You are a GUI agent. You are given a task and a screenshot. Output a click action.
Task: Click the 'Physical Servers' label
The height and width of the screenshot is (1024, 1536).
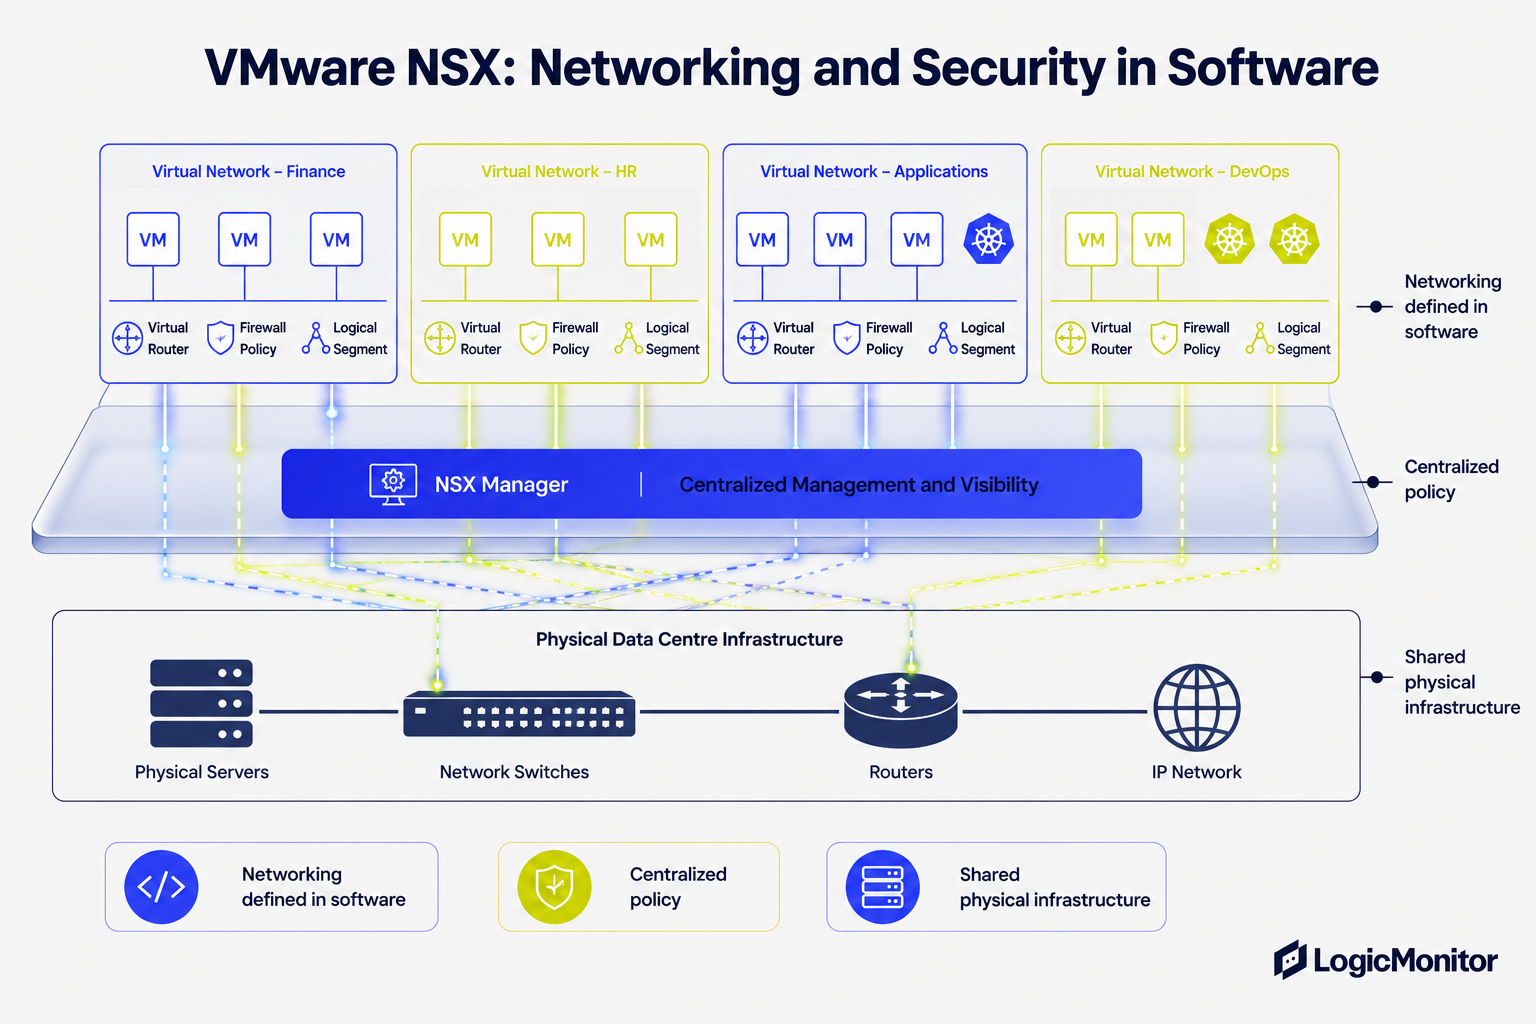[202, 772]
